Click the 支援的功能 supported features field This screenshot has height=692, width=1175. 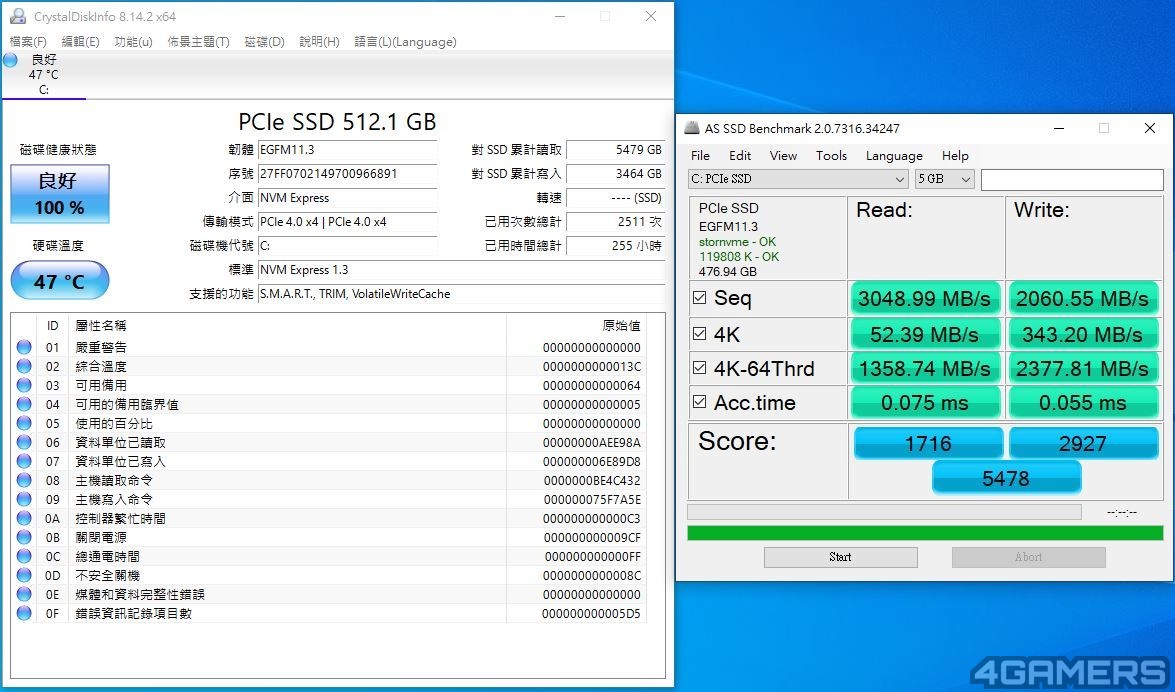point(462,294)
